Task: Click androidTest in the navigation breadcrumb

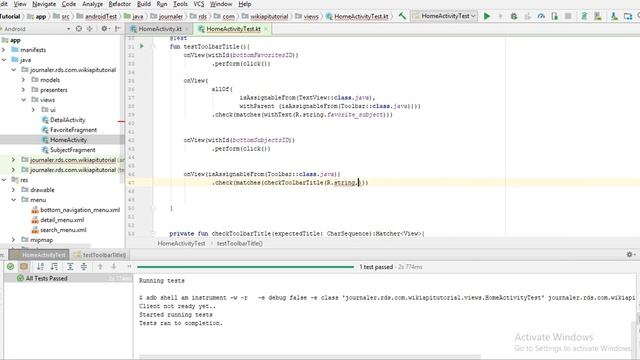Action: click(100, 16)
